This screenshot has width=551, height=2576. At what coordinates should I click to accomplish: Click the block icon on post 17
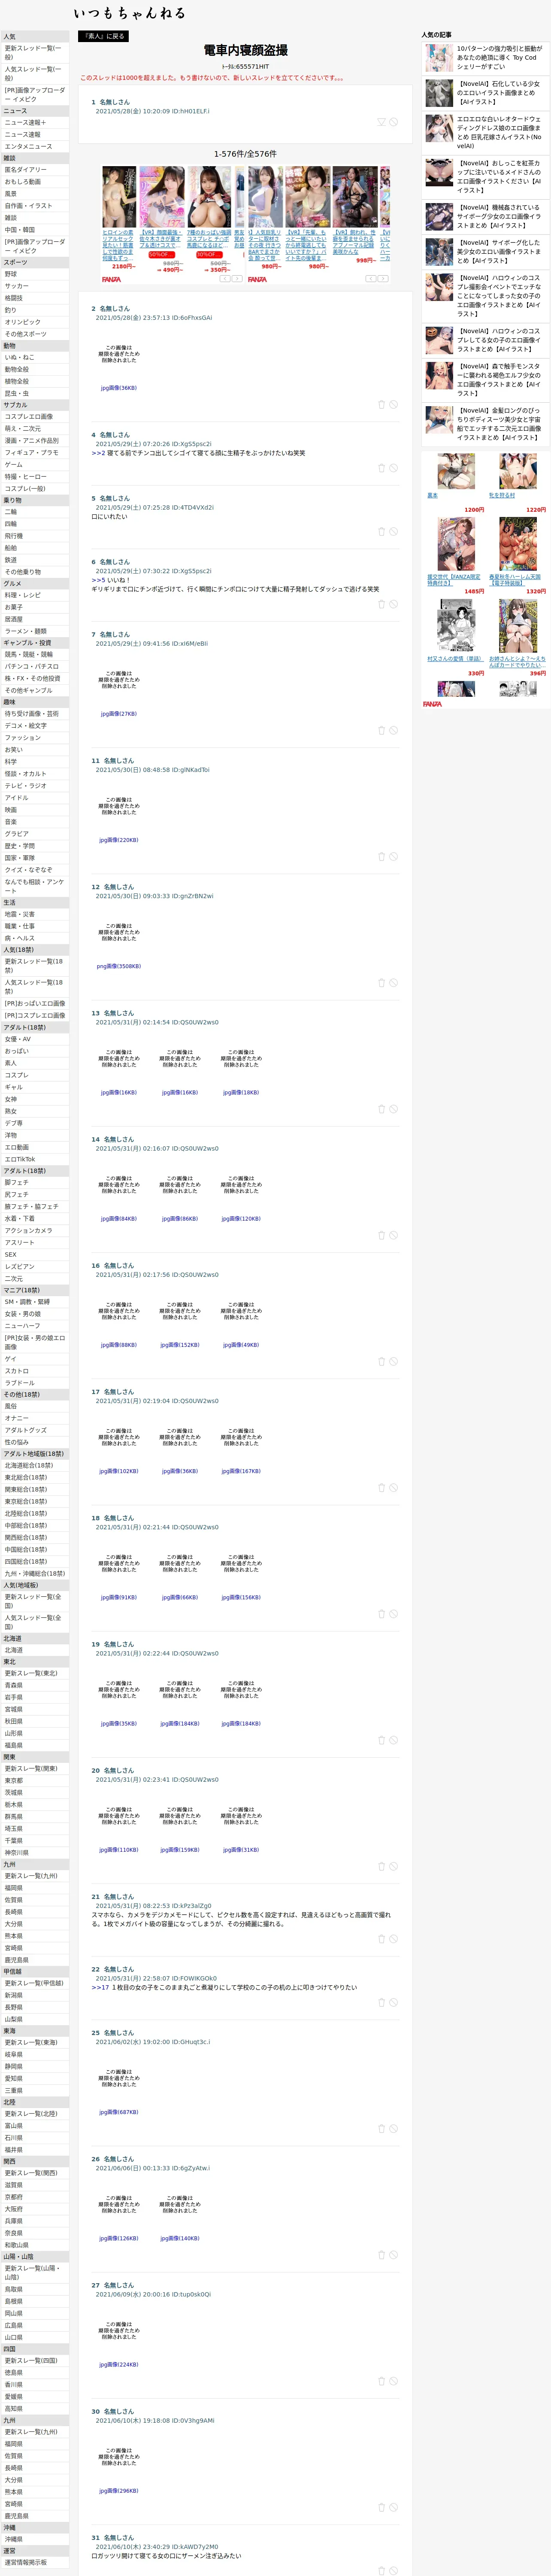(394, 1488)
